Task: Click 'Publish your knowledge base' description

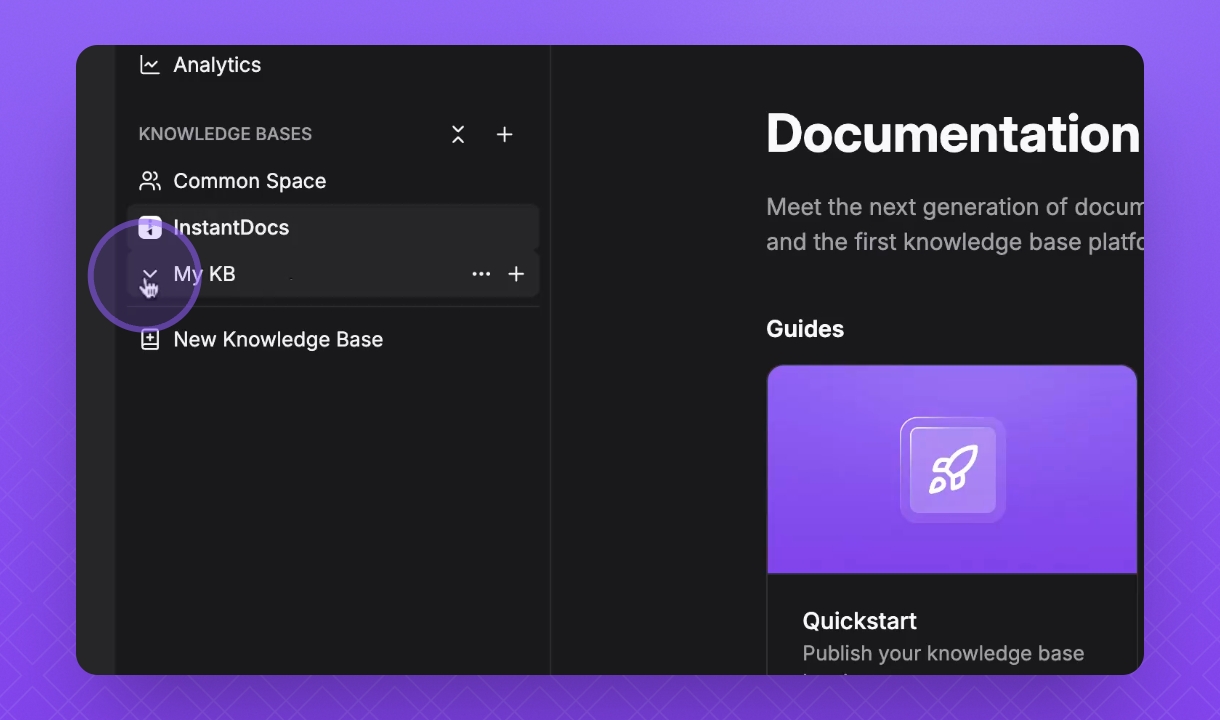Action: tap(943, 654)
